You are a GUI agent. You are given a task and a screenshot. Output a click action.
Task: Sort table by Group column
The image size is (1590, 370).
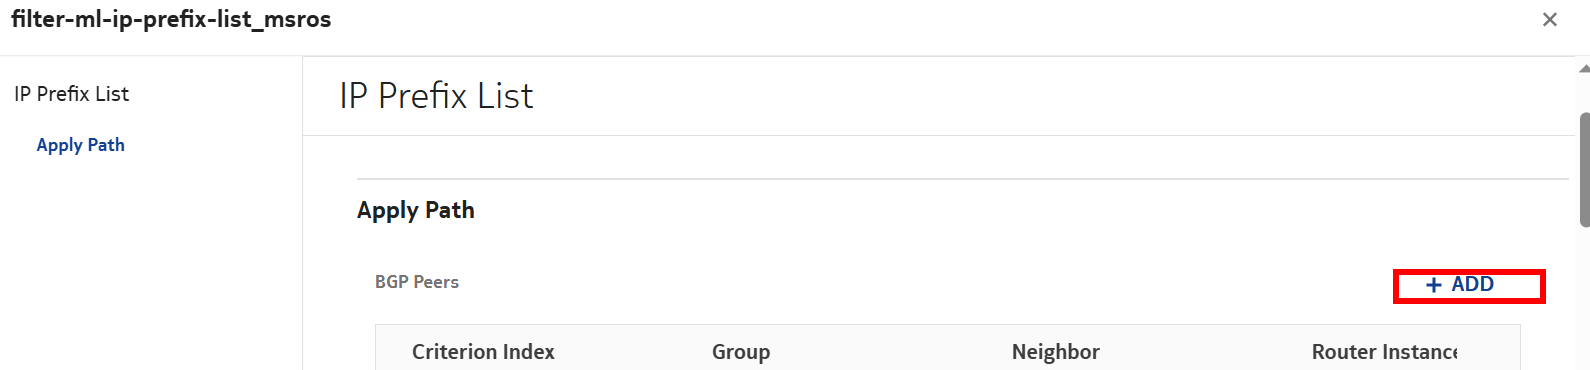[x=741, y=352]
